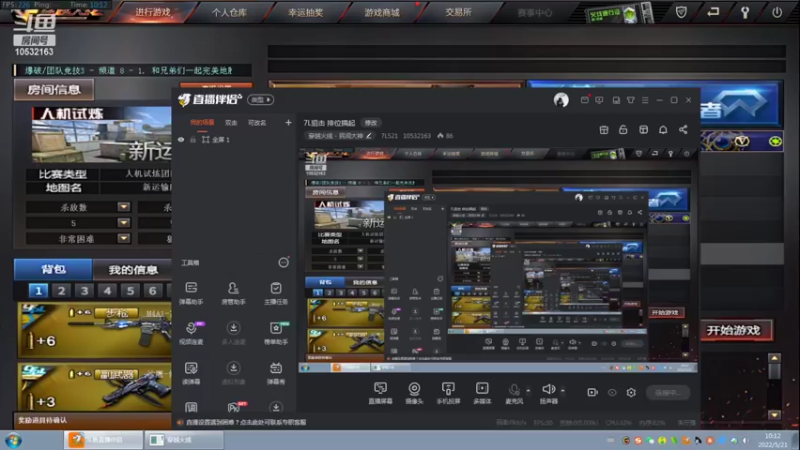
Task: Click the +6 rifle thumbnail in backpack
Action: point(94,330)
